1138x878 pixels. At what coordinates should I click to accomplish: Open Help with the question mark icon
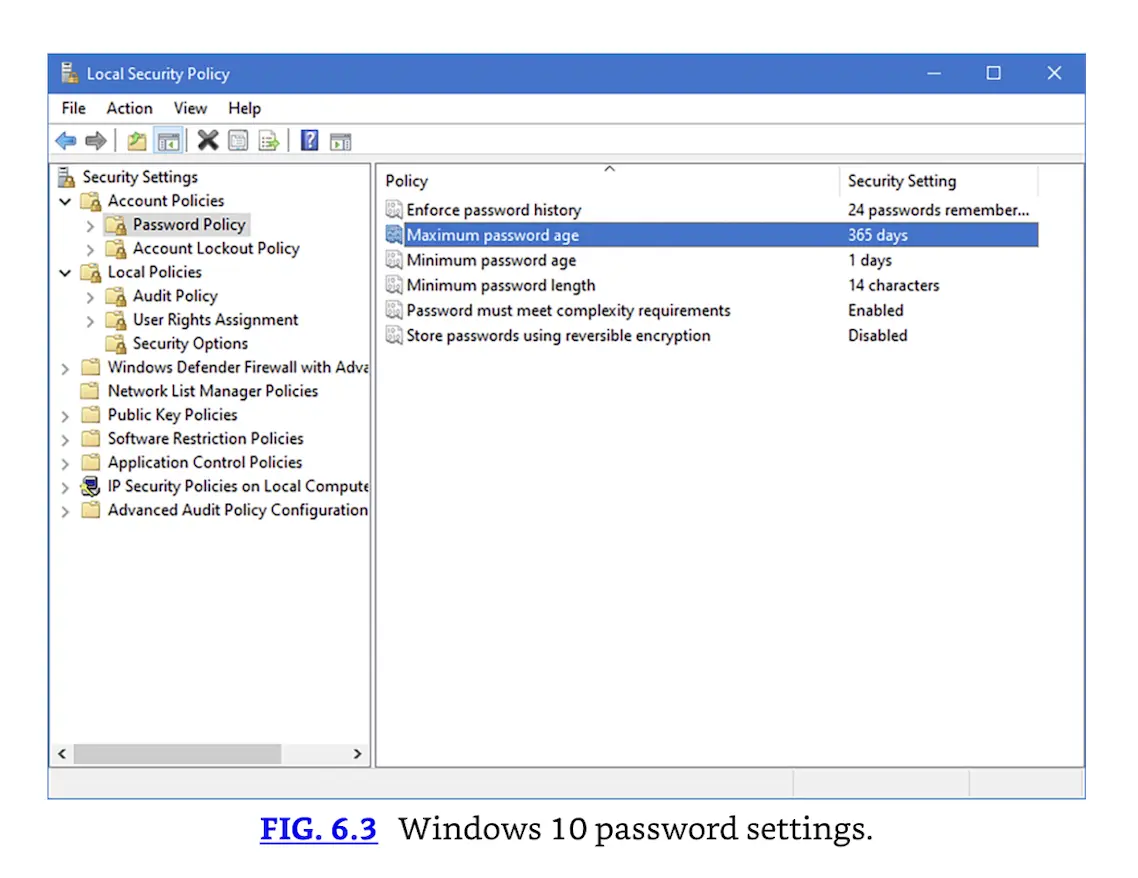coord(310,141)
